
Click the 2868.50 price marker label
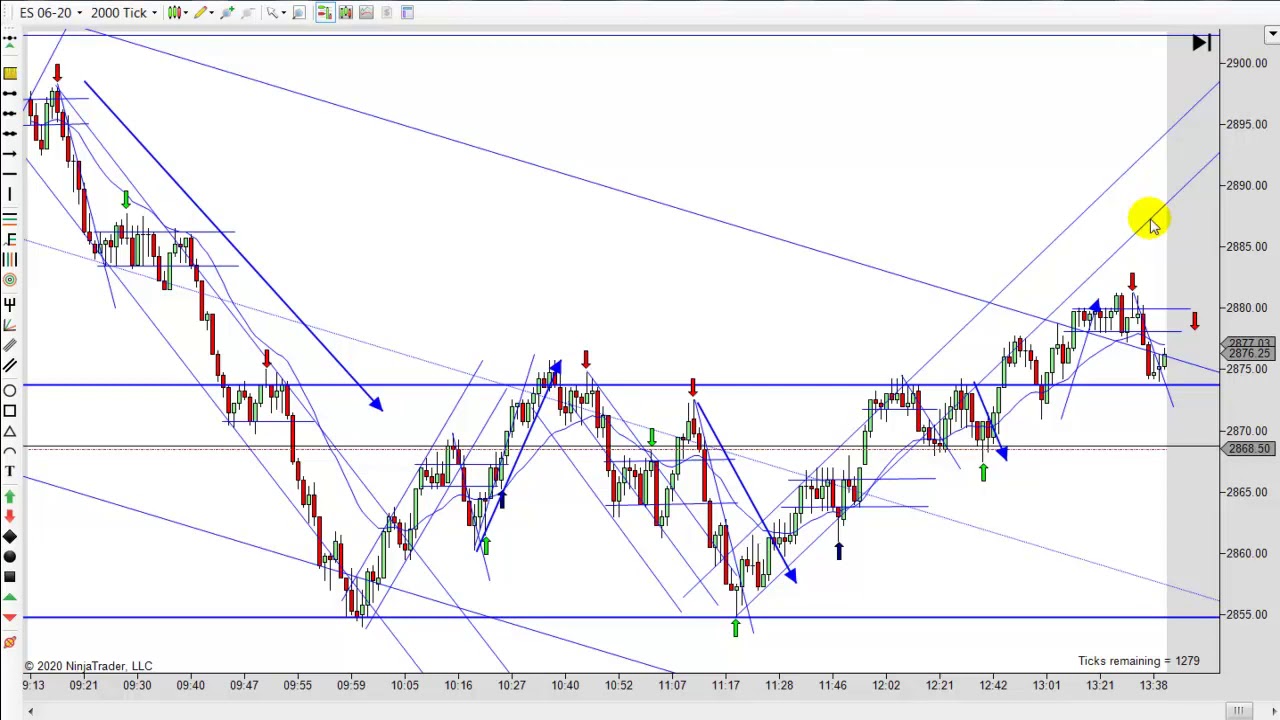tap(1248, 449)
